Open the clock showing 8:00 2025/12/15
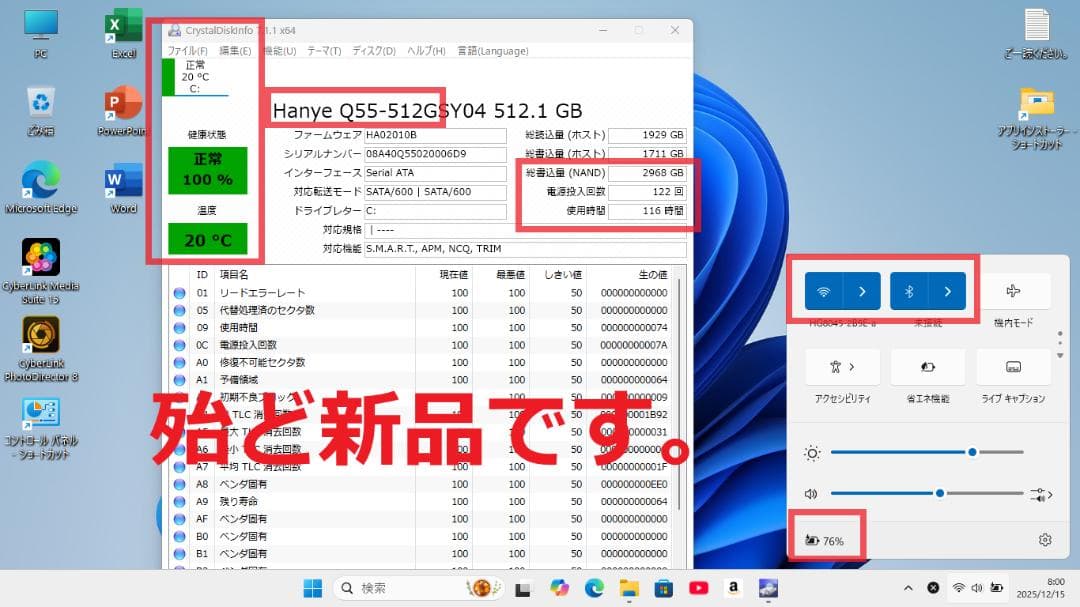Viewport: 1080px width, 607px height. [x=1040, y=588]
